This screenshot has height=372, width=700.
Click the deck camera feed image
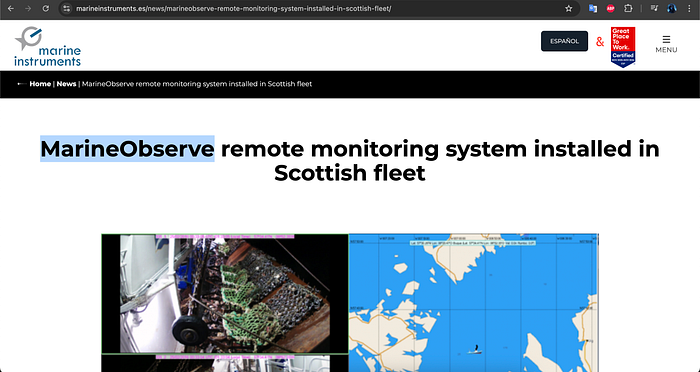point(225,294)
